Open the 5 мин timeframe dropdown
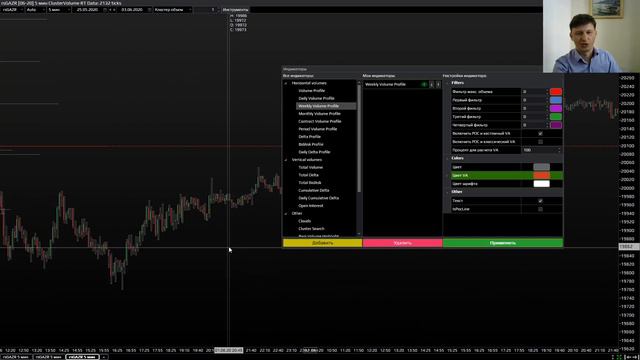 tap(59, 9)
